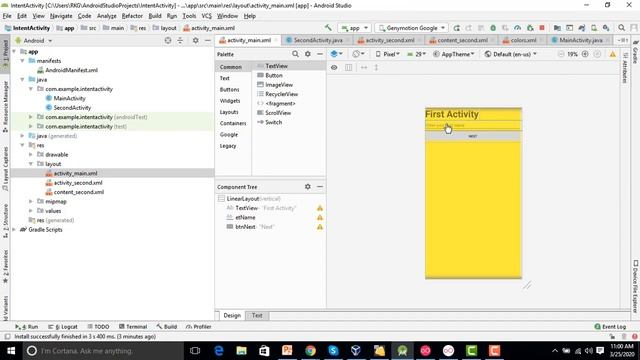Click the zoom out minus icon
The image size is (640, 360).
pyautogui.click(x=561, y=54)
